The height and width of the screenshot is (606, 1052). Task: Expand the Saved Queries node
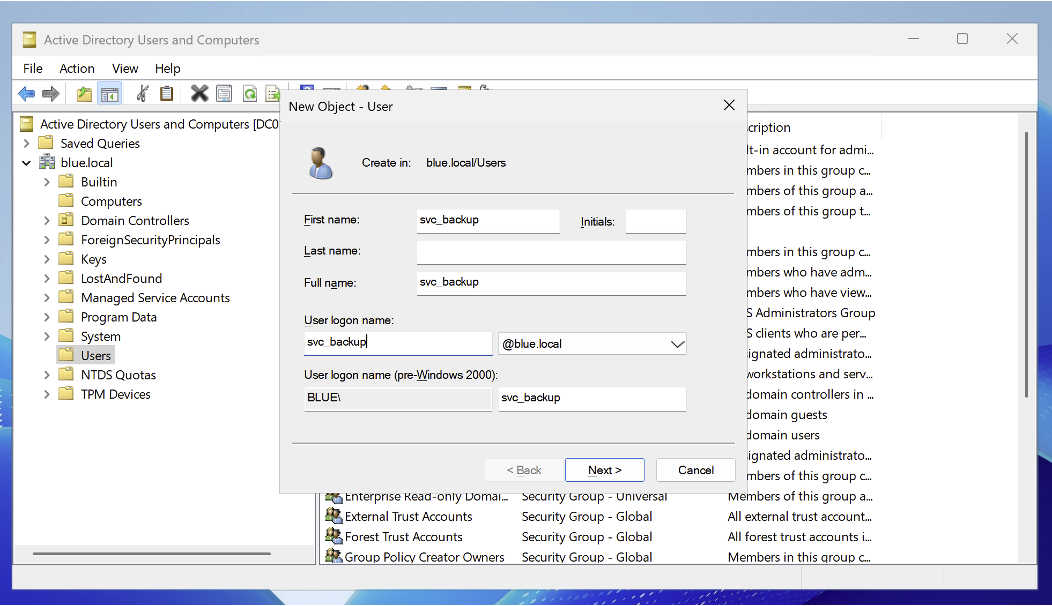point(27,143)
